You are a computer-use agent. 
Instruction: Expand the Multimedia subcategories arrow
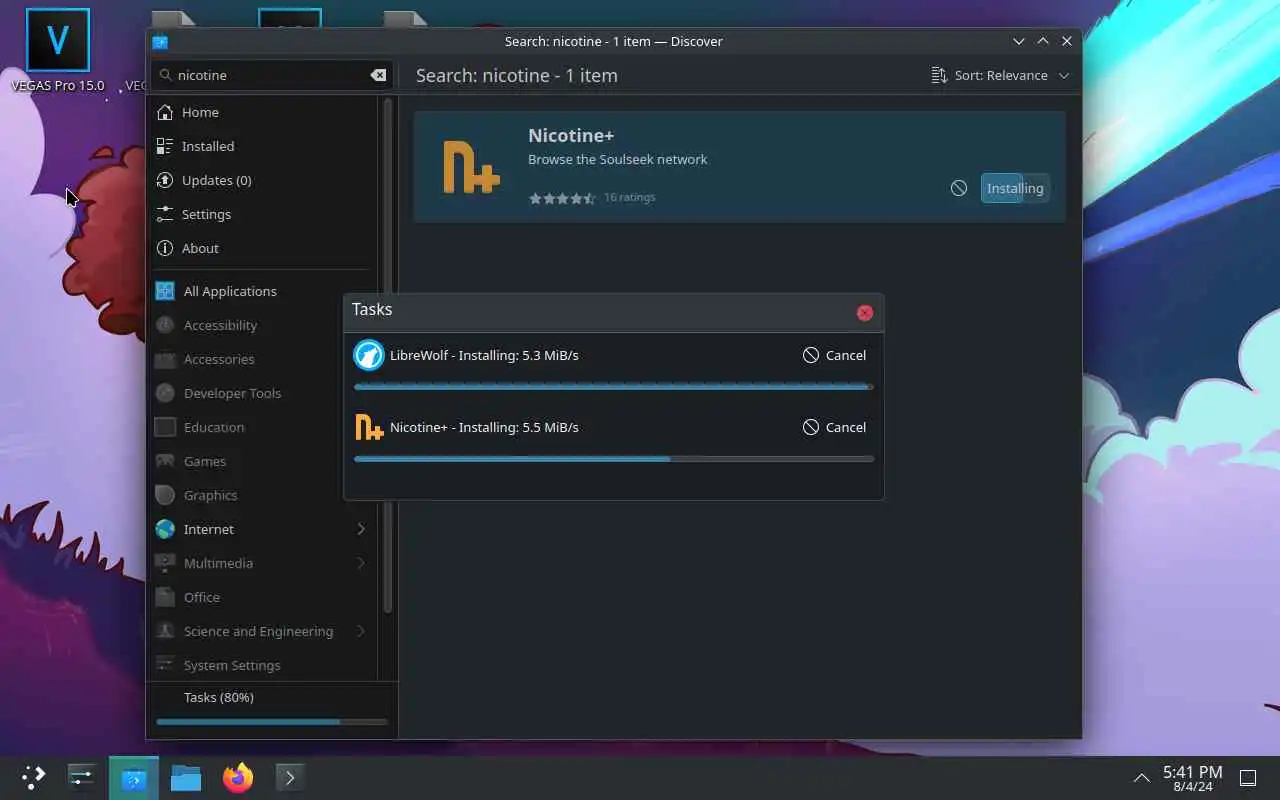361,563
